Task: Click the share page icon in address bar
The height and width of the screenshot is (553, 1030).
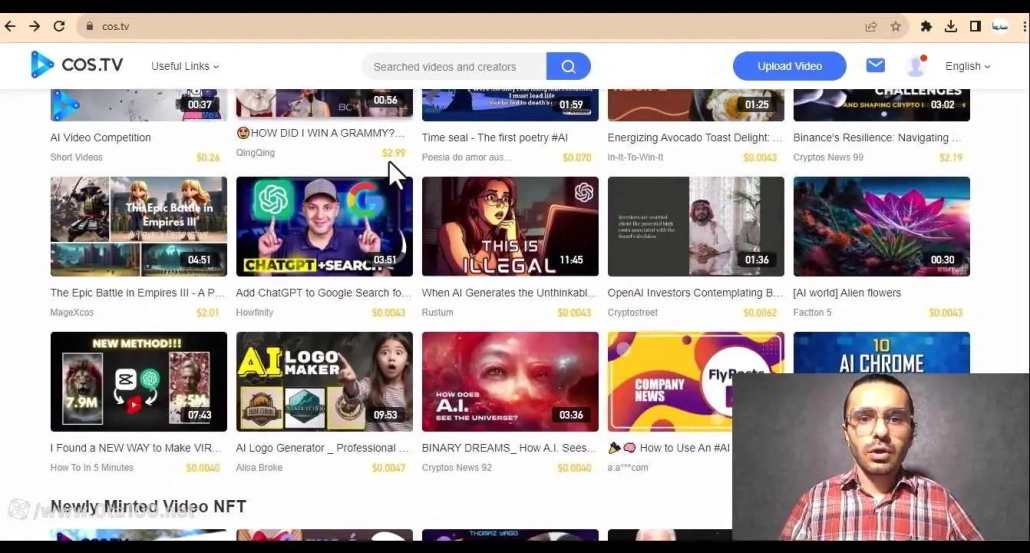Action: click(871, 27)
